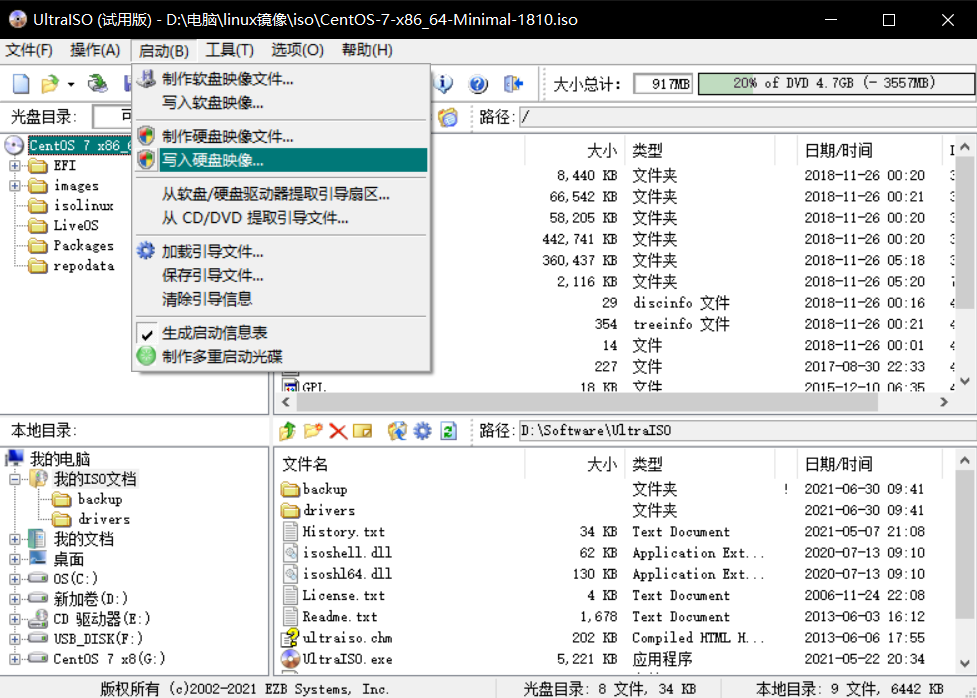Viewport: 977px width, 698px height.
Task: Toggle the 生成启动信息表 checked menu item
Action: pyautogui.click(x=281, y=333)
